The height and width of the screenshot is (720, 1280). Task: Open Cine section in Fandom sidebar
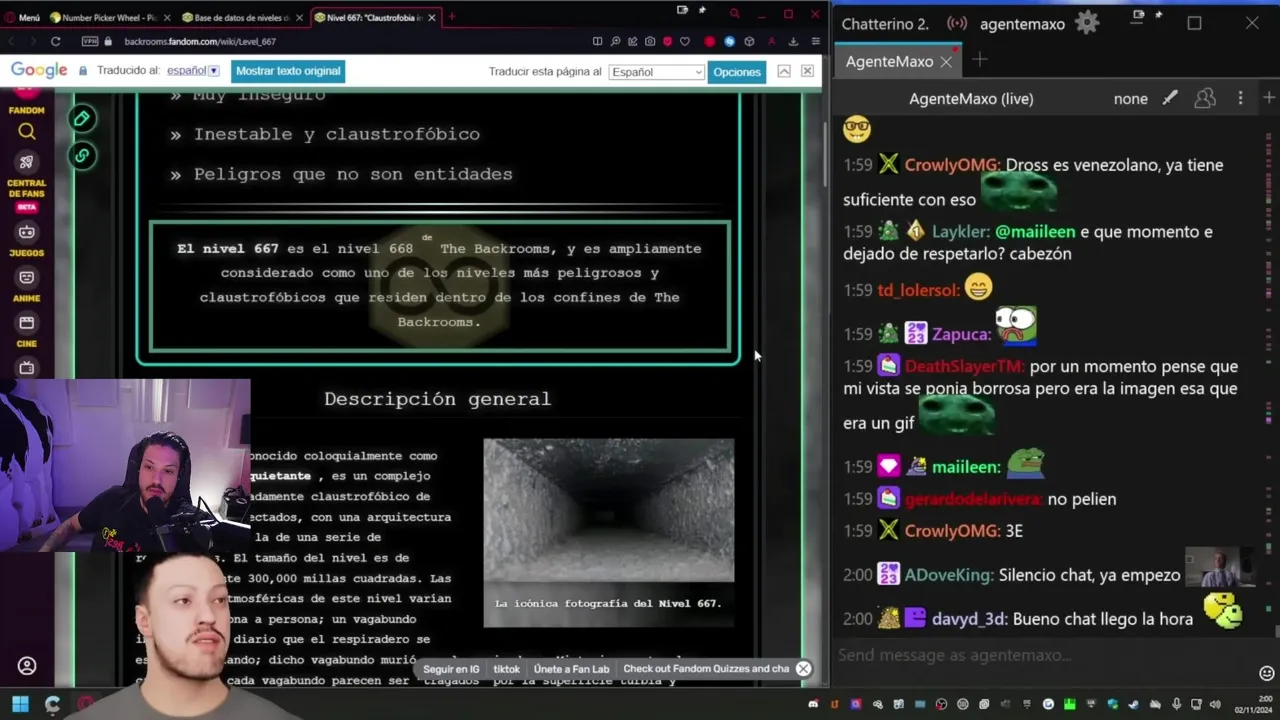tap(27, 331)
